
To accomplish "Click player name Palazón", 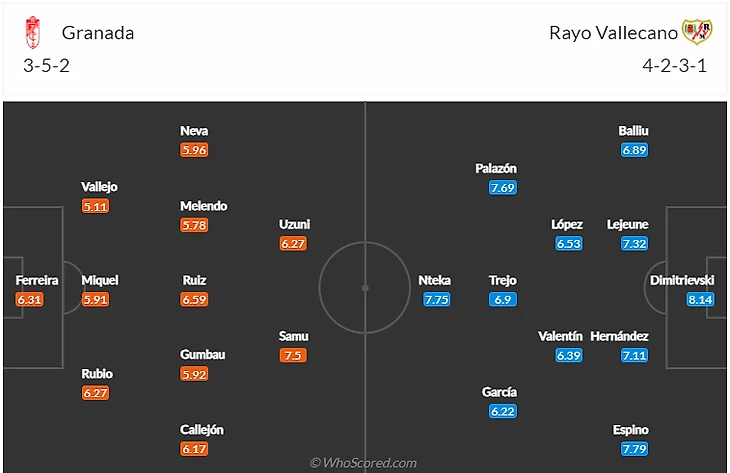I will (496, 168).
